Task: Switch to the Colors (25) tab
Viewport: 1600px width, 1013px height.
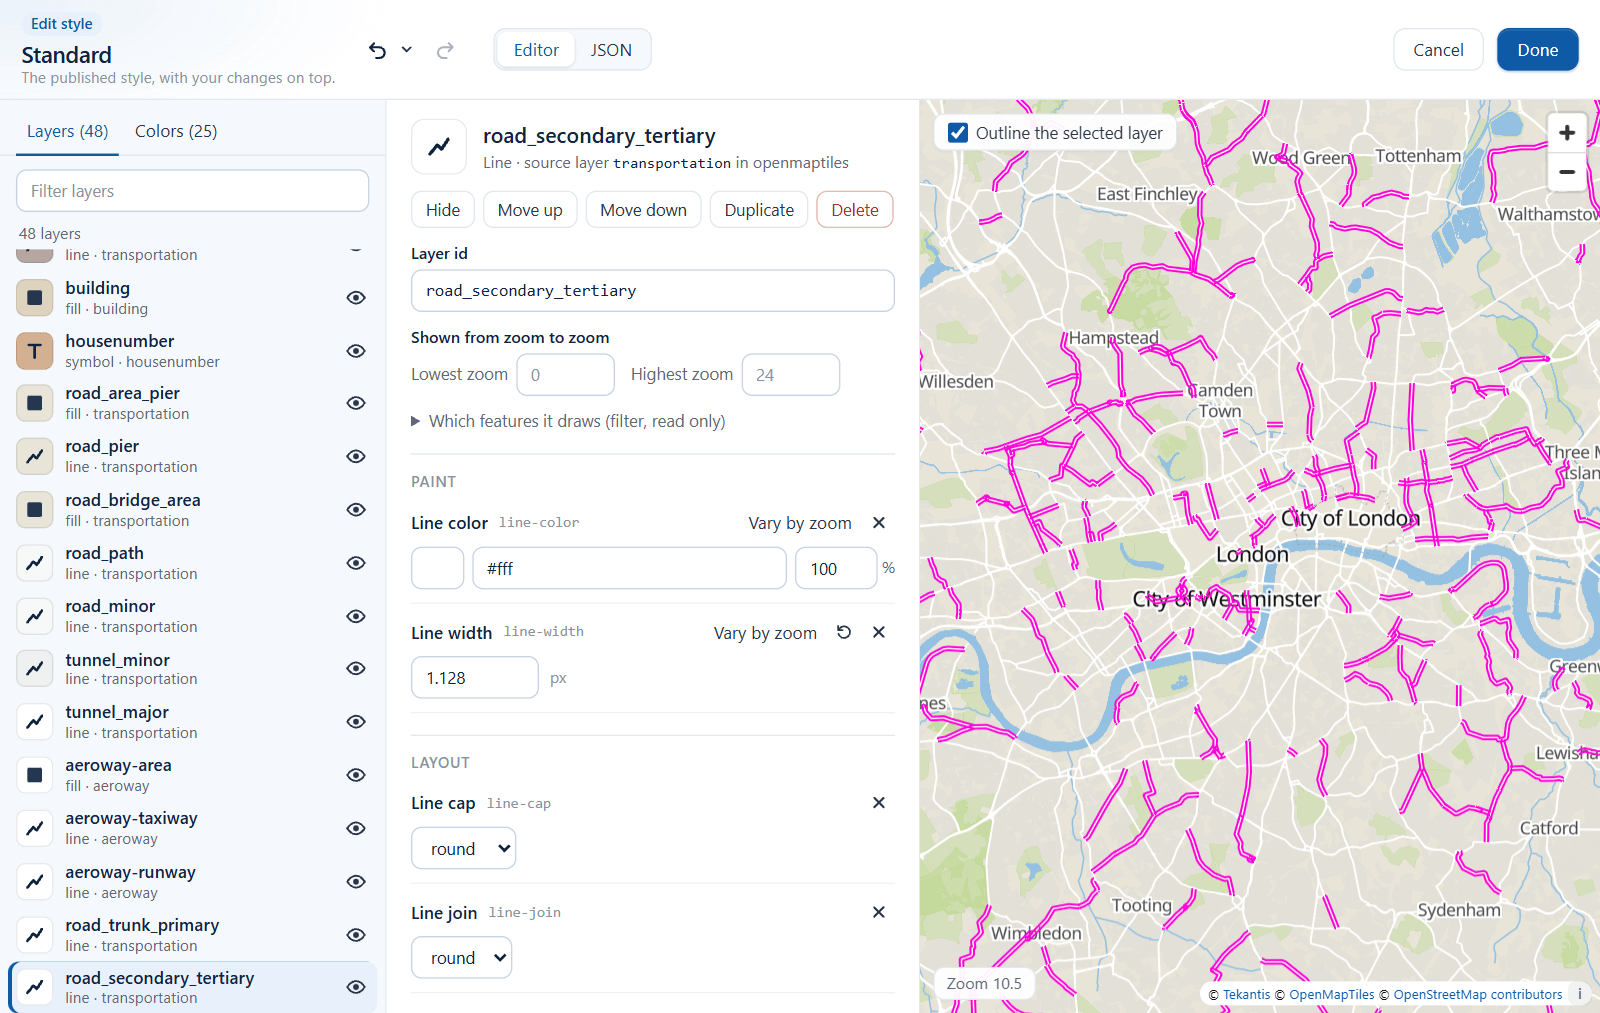Action: point(176,131)
